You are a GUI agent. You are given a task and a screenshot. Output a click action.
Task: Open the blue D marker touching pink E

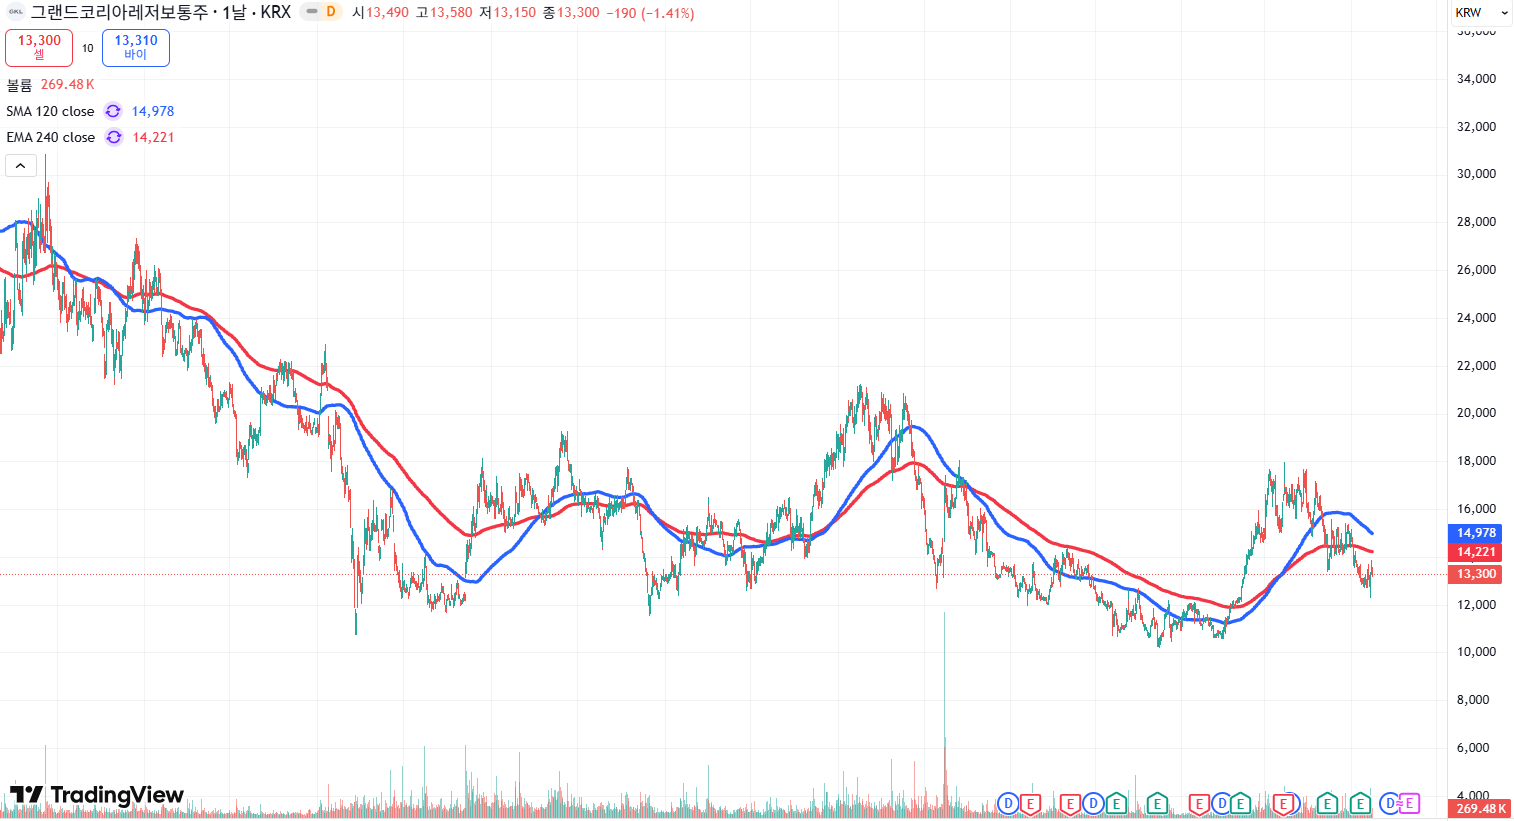[x=1390, y=803]
